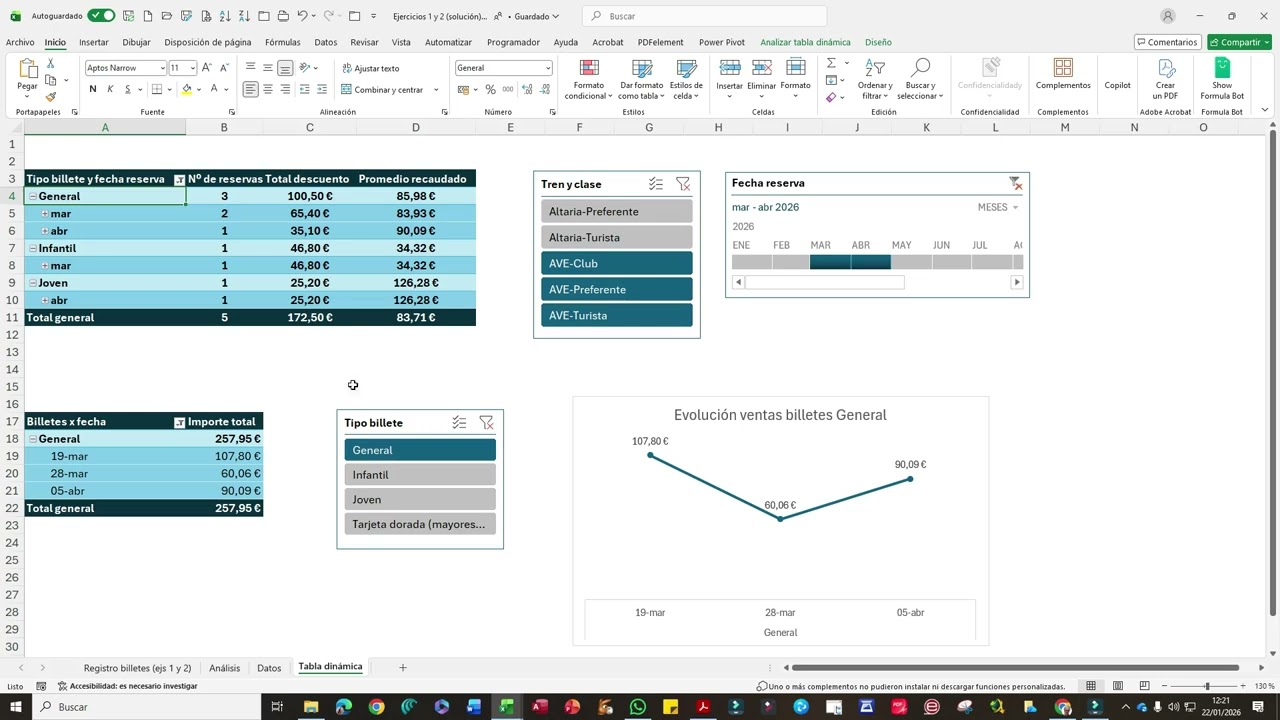The height and width of the screenshot is (720, 1280).
Task: Click the increase decimals icon
Action: pyautogui.click(x=526, y=89)
